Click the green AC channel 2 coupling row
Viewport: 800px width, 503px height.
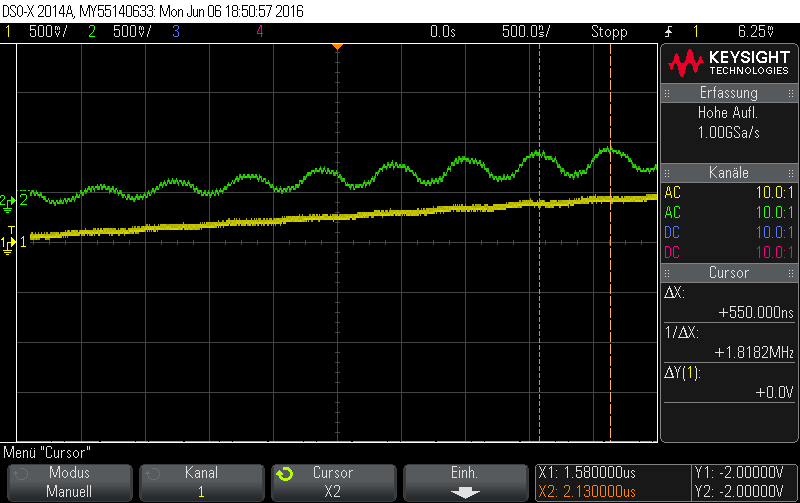729,213
